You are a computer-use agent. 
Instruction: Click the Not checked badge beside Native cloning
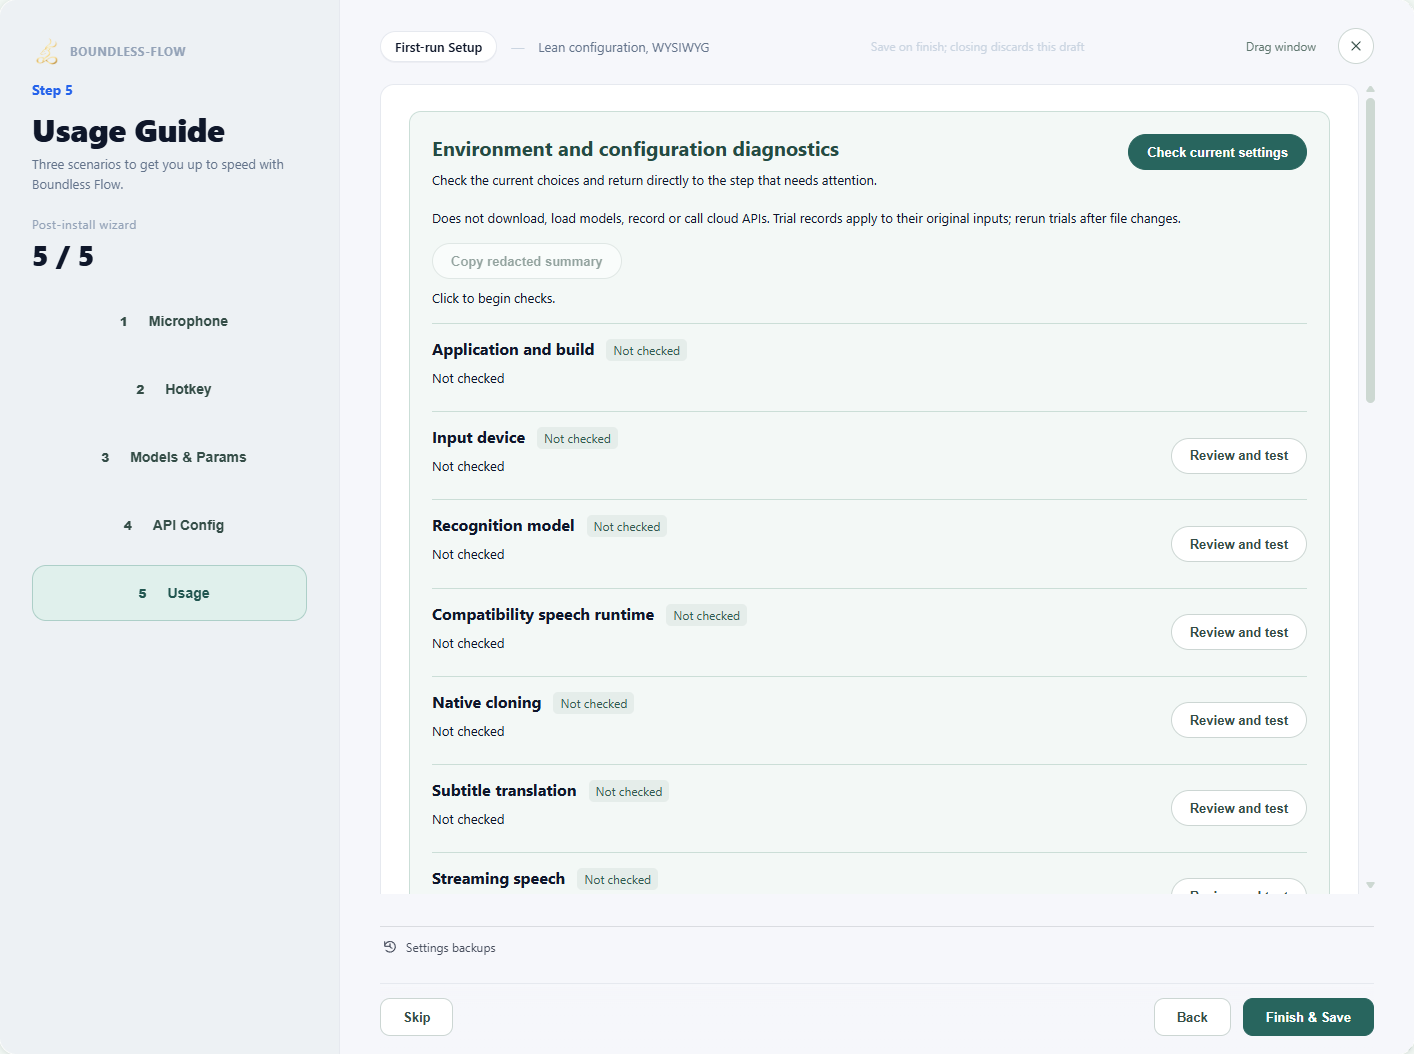(x=594, y=704)
